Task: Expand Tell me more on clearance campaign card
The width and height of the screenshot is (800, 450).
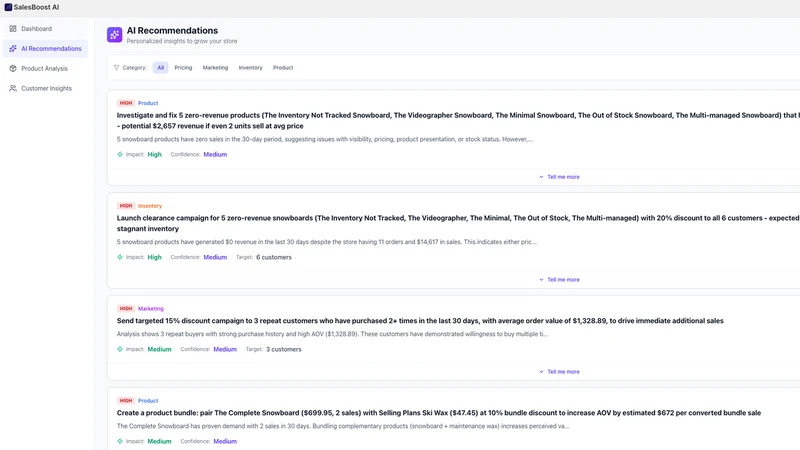Action: (559, 280)
